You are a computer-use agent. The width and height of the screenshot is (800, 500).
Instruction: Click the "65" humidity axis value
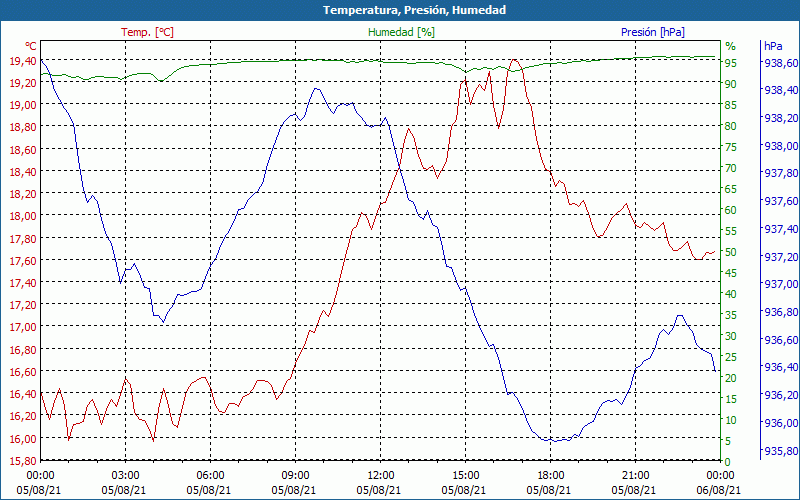pyautogui.click(x=731, y=189)
